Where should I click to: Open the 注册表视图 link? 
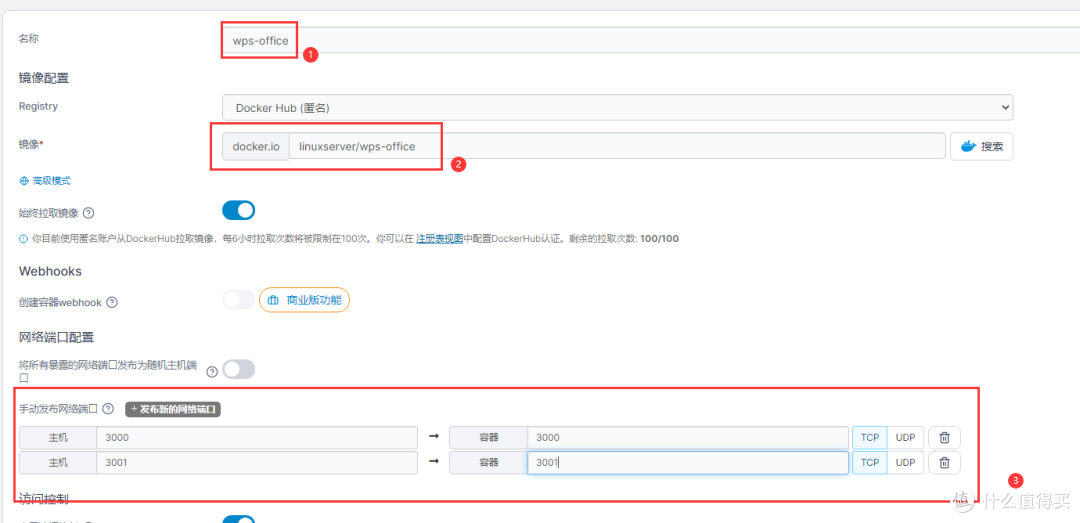point(439,238)
